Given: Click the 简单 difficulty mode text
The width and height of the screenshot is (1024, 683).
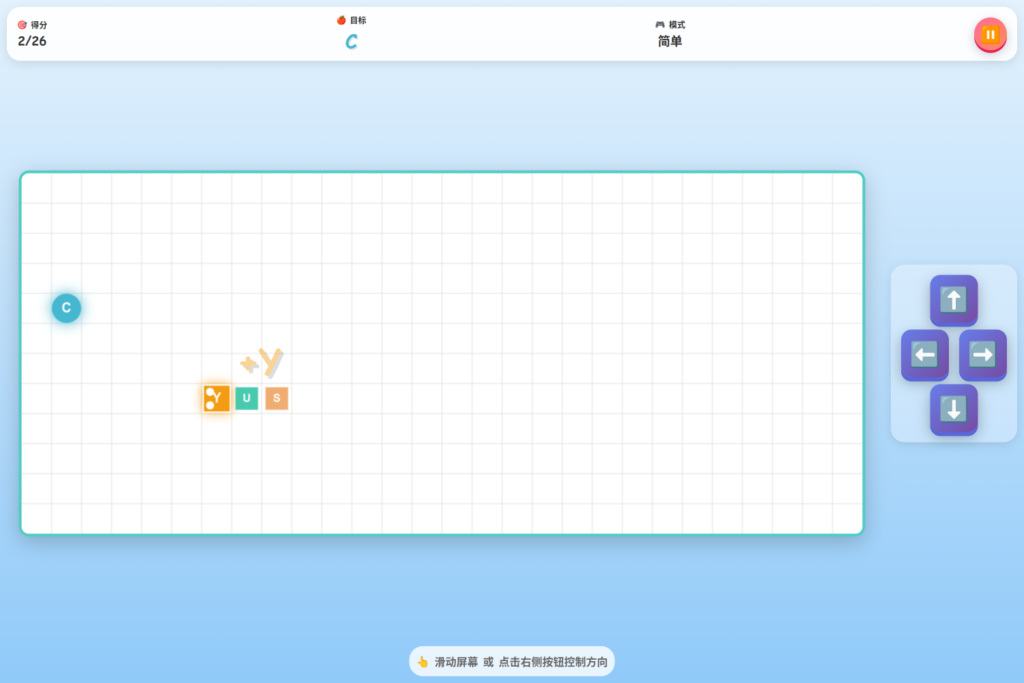Looking at the screenshot, I should 670,42.
